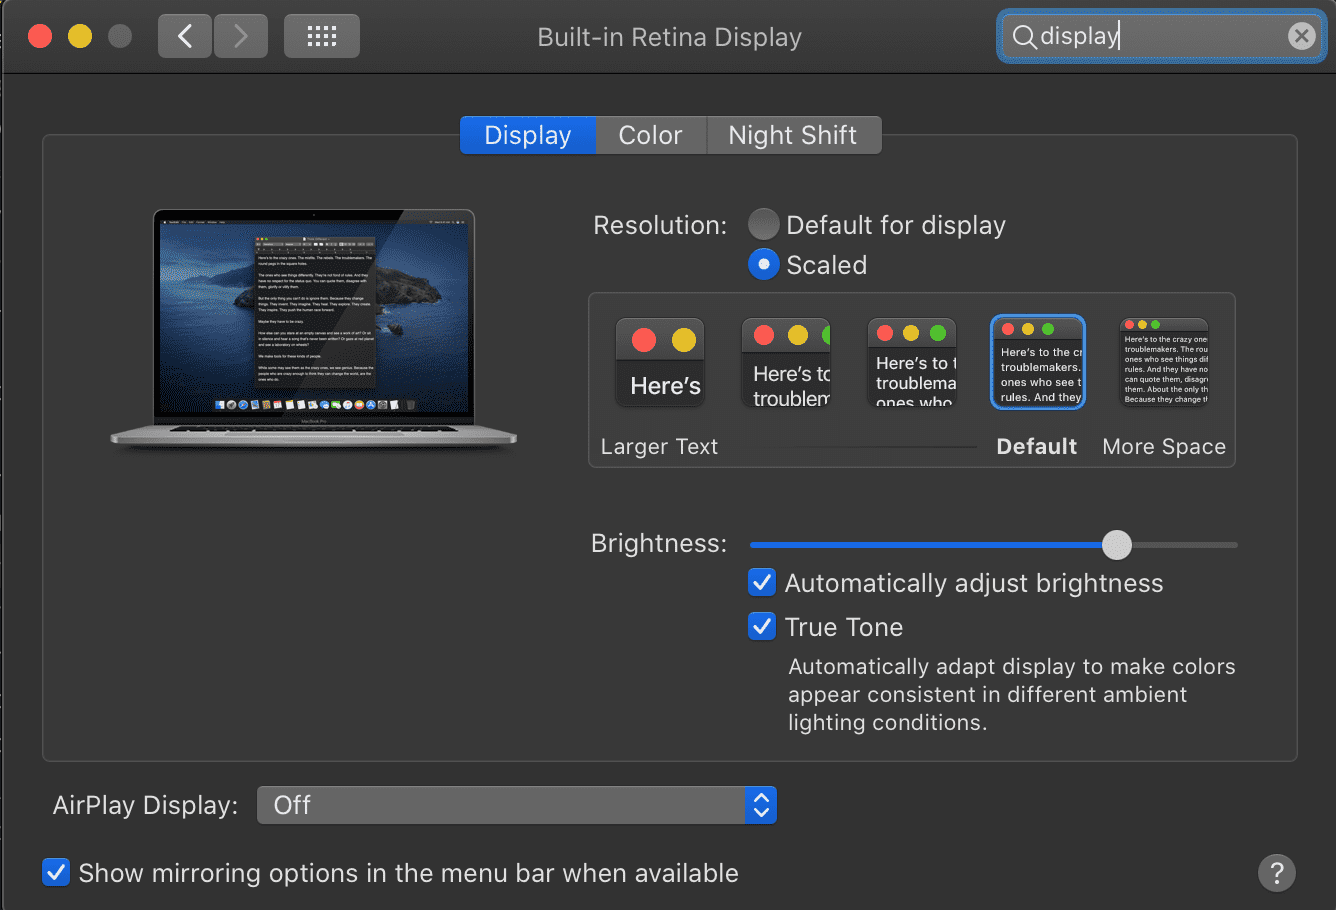Select the Display tab
Viewport: 1336px width, 910px height.
click(x=527, y=135)
